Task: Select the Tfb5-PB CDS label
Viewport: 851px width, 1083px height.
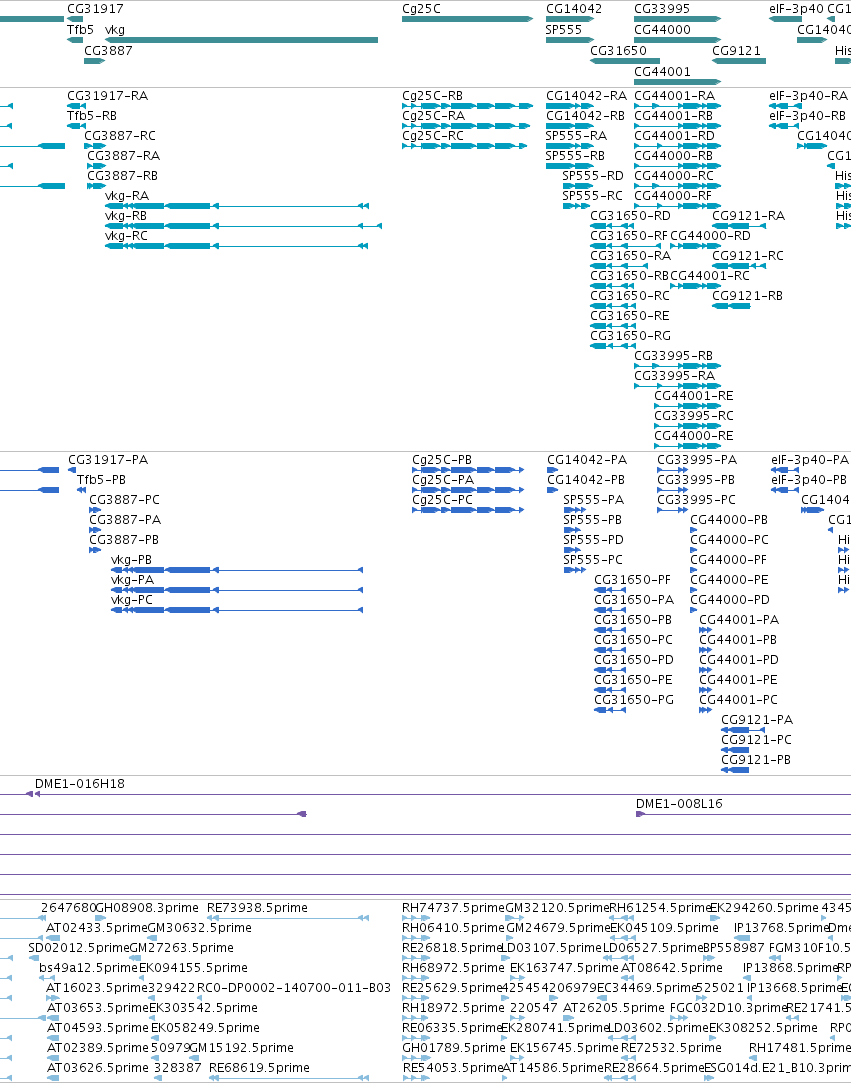Action: pyautogui.click(x=101, y=479)
